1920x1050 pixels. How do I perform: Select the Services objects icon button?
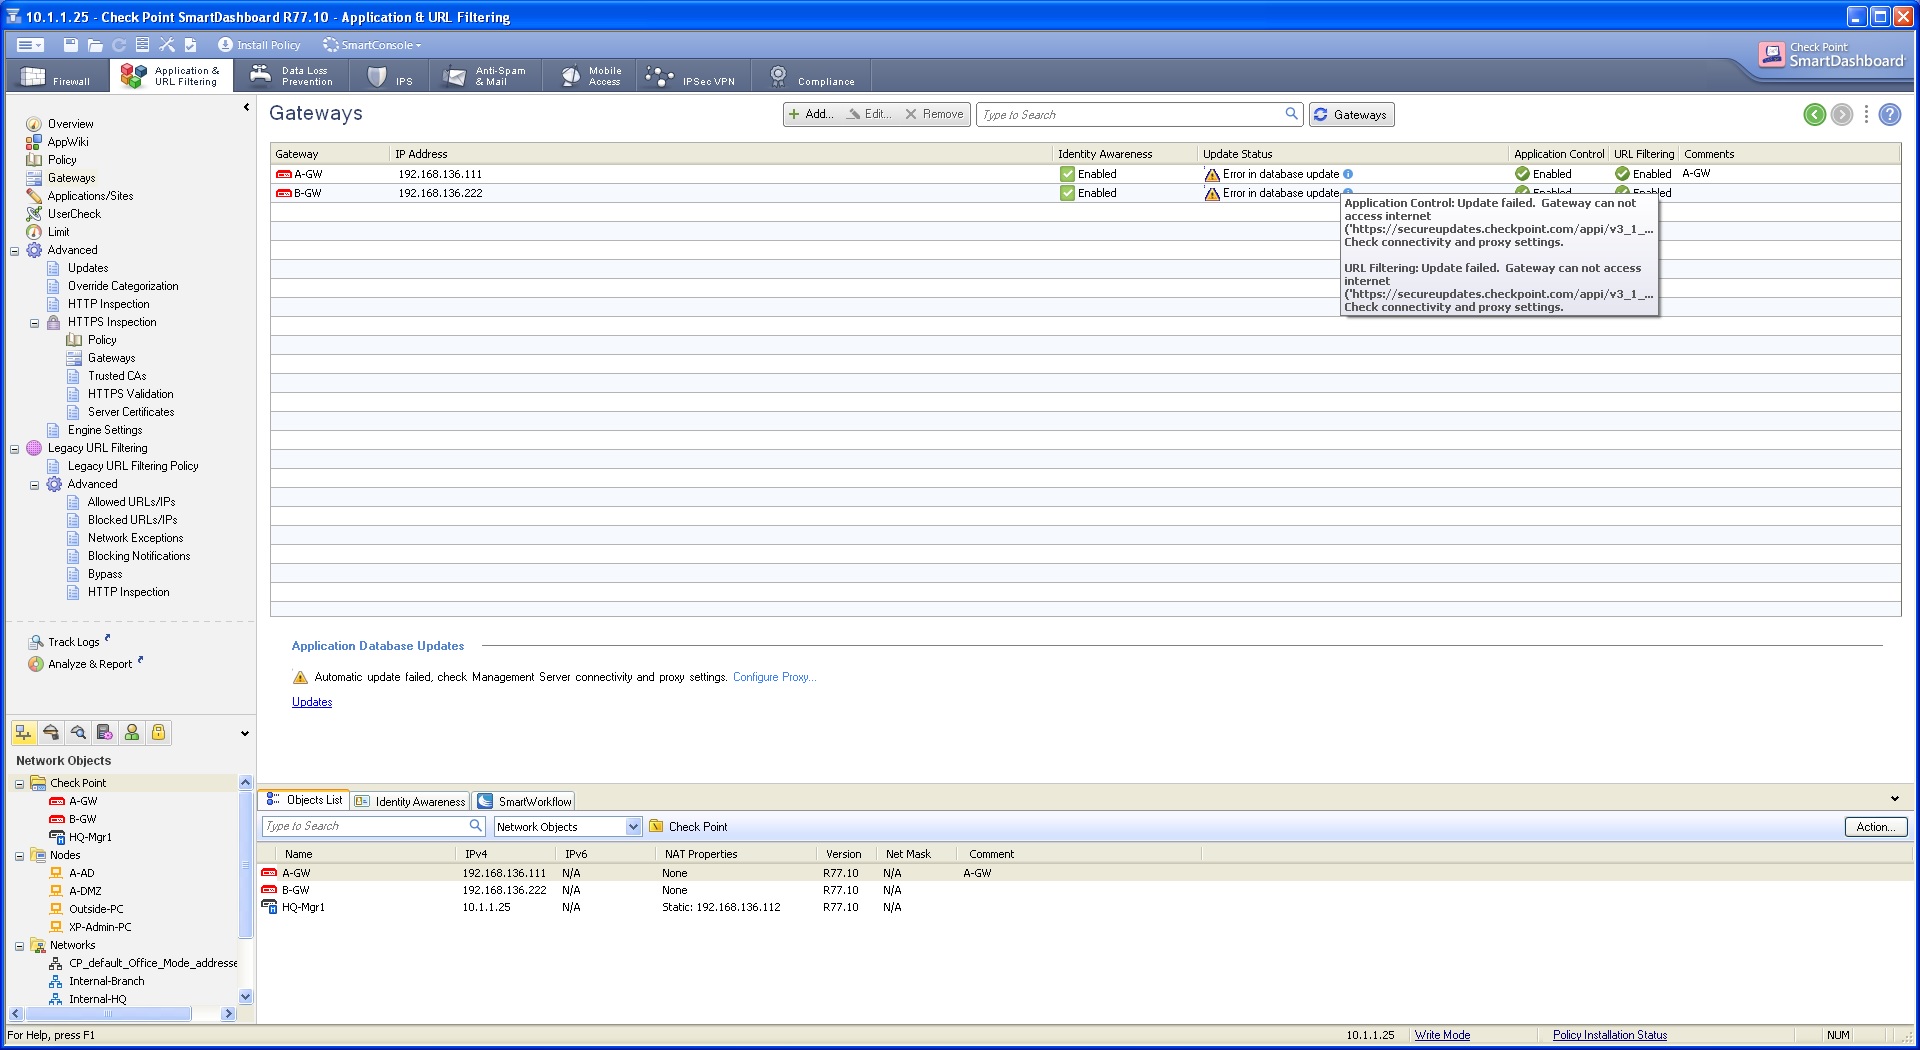51,733
